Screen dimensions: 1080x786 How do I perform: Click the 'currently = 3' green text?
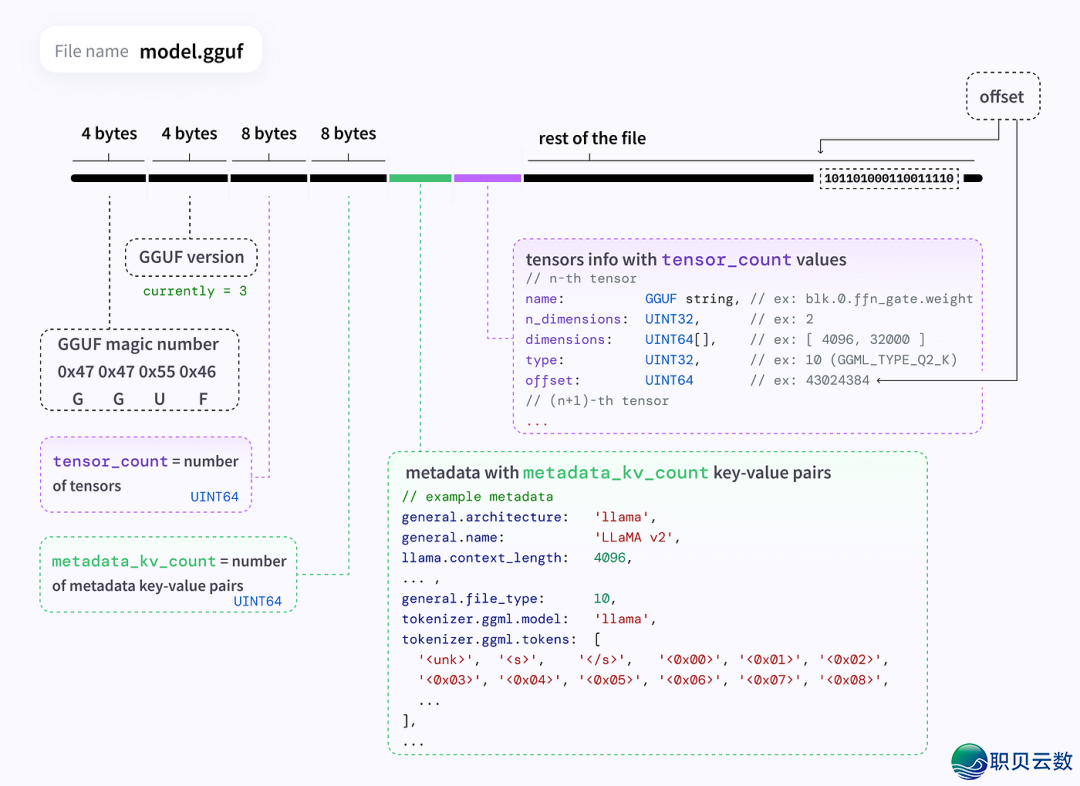[x=194, y=291]
